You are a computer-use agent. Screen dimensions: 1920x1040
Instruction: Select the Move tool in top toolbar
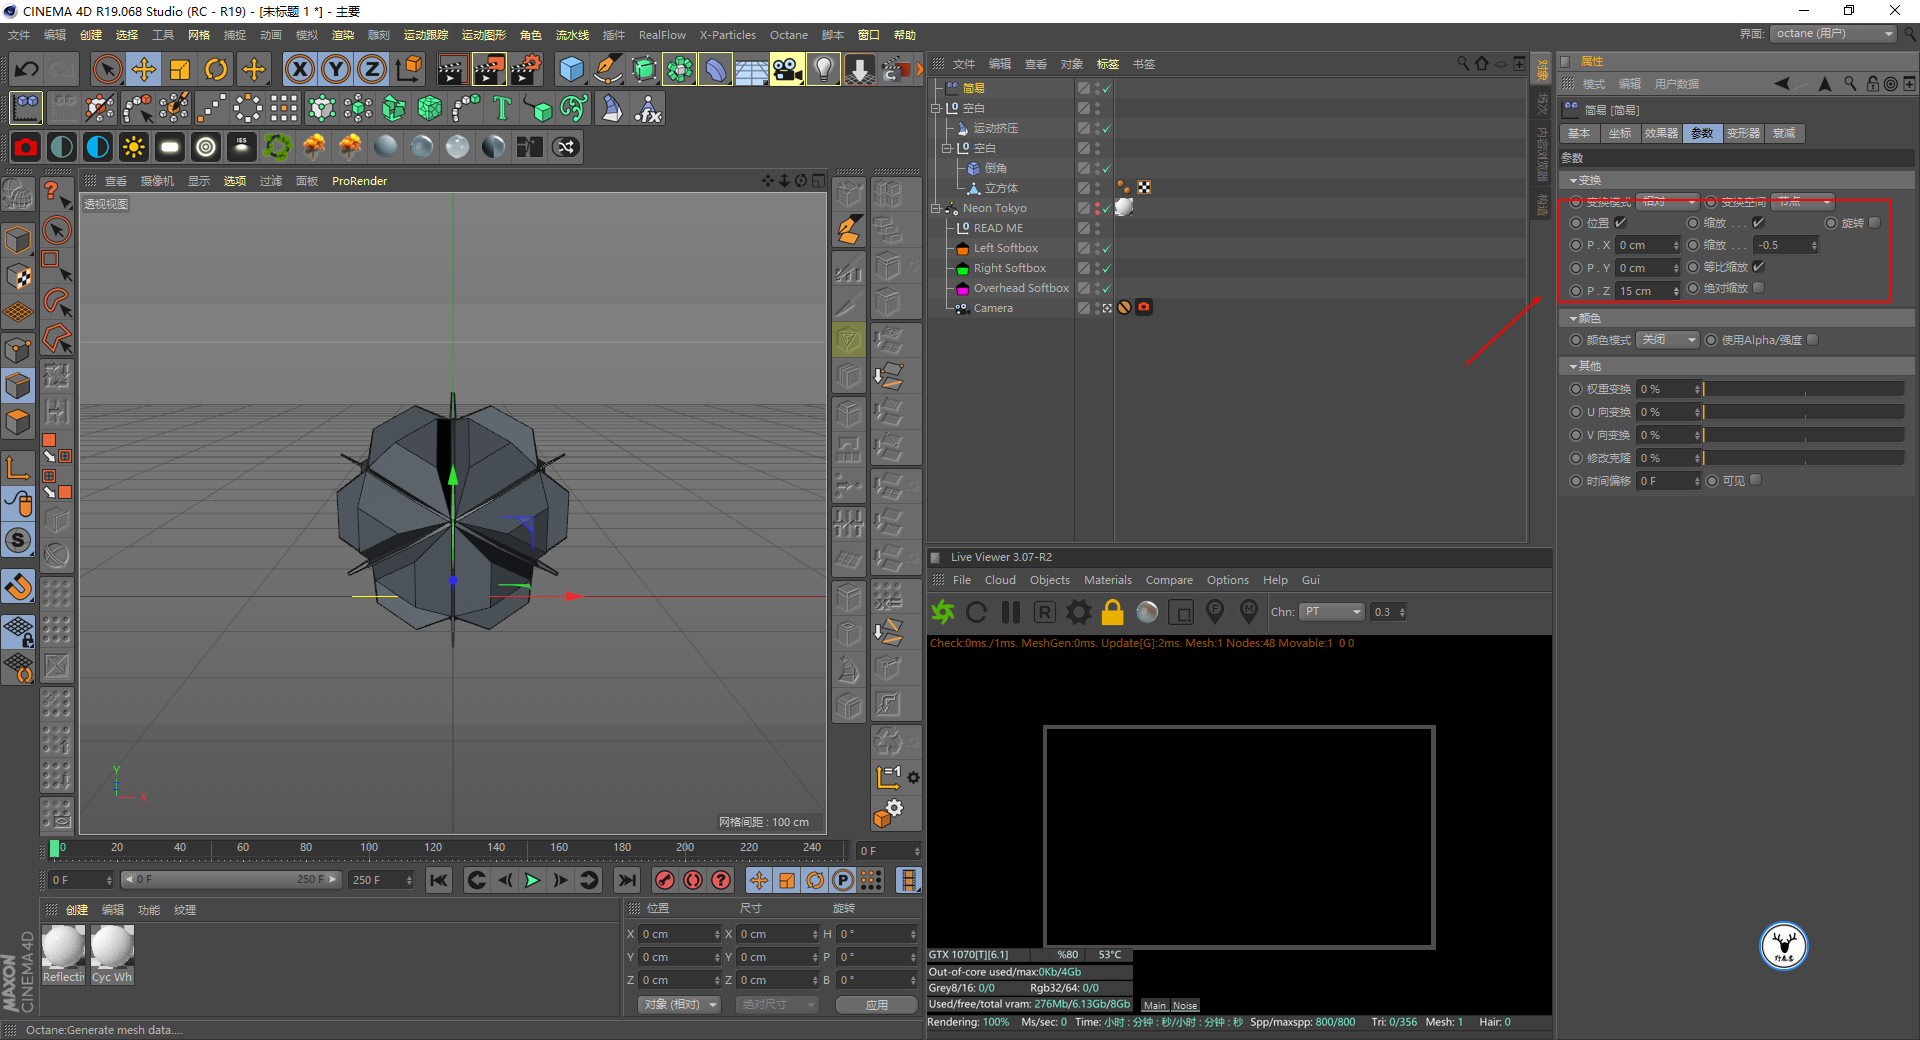tap(144, 69)
